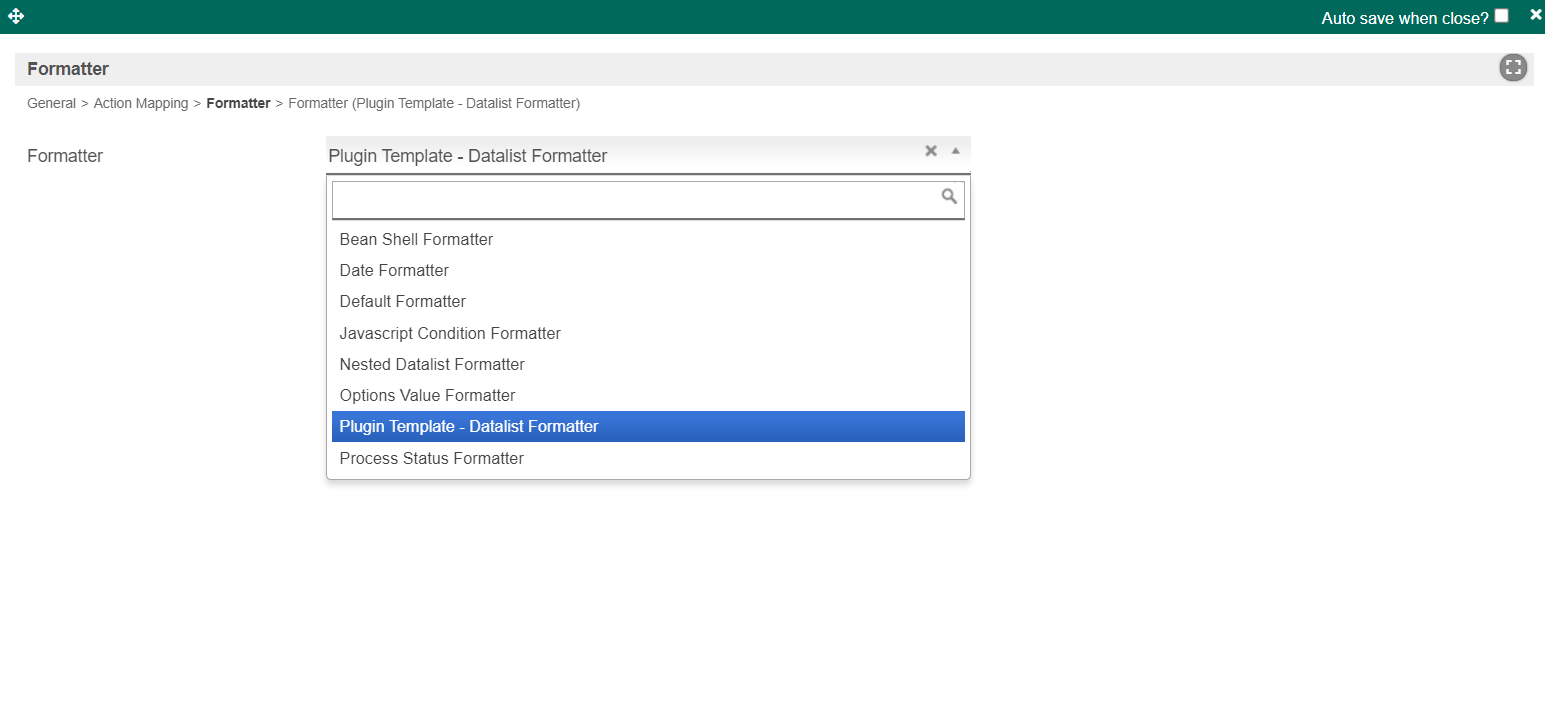Collapse the Formatter dropdown using its arrow
Screen dimensions: 1545x714
tap(955, 151)
